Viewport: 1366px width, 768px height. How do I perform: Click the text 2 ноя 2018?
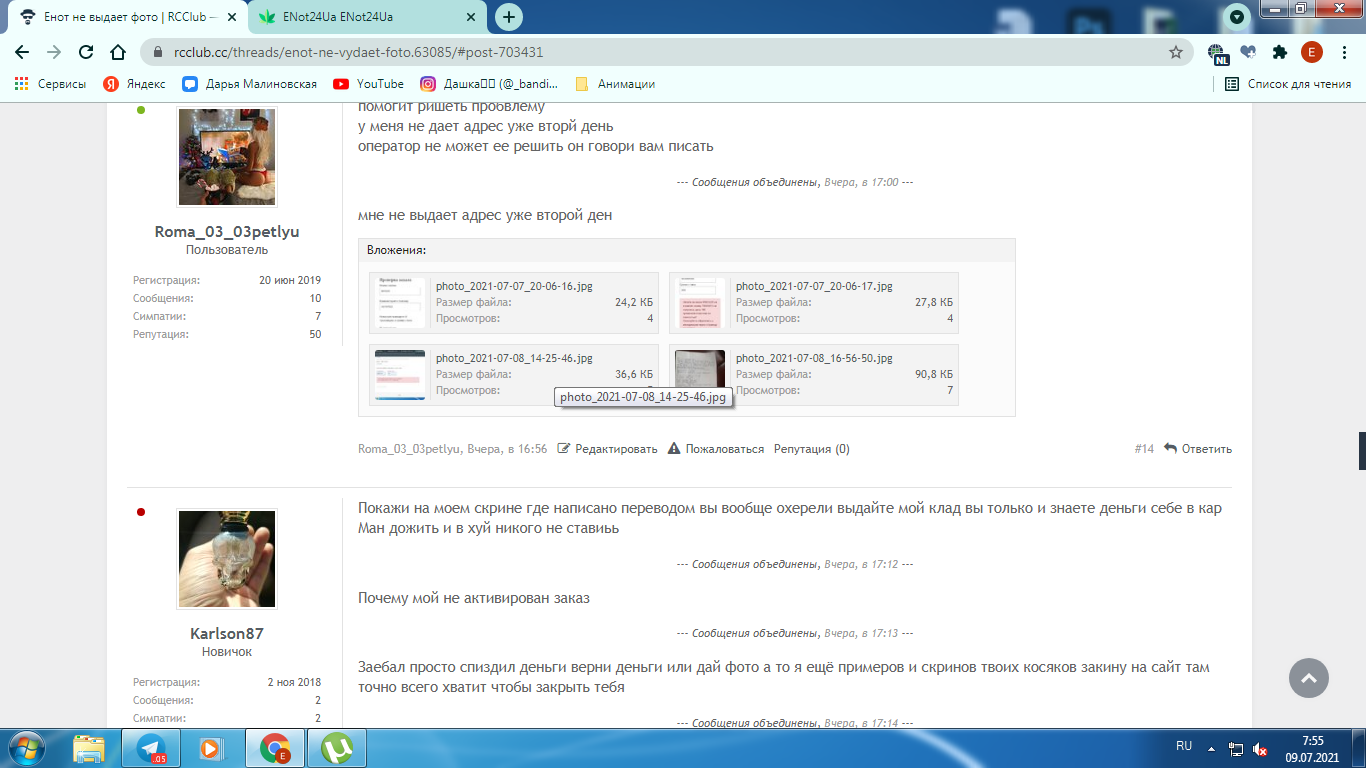point(294,682)
